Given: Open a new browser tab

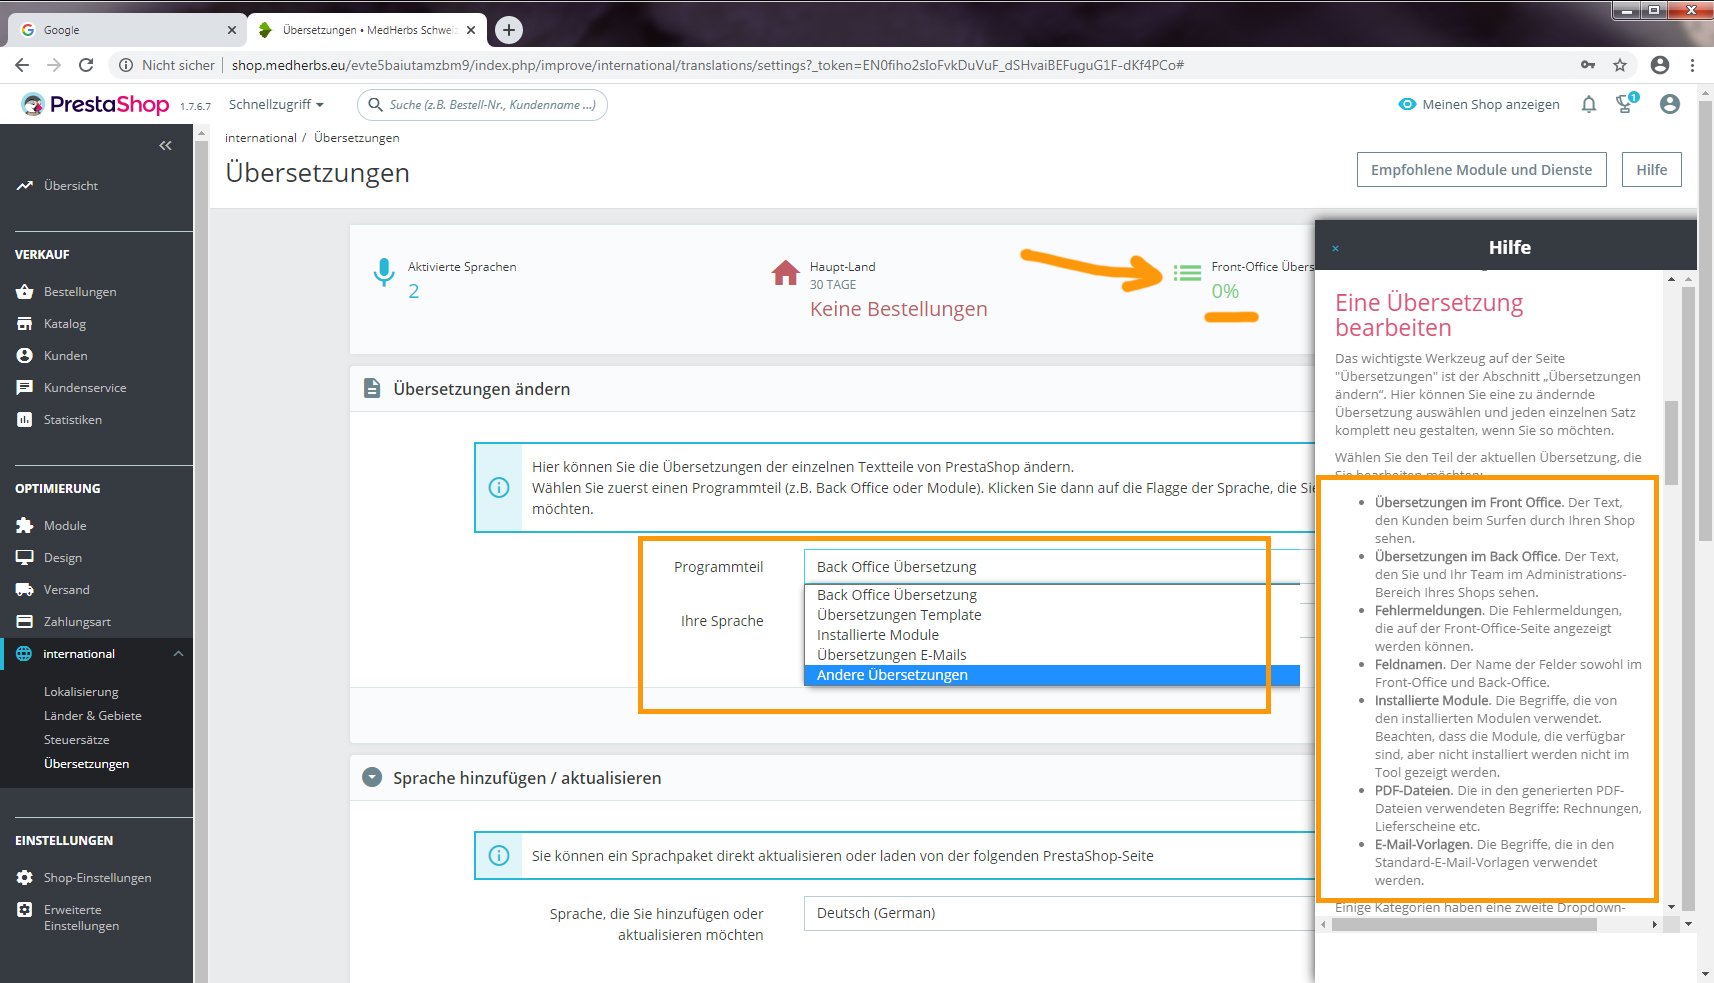Looking at the screenshot, I should tap(509, 30).
